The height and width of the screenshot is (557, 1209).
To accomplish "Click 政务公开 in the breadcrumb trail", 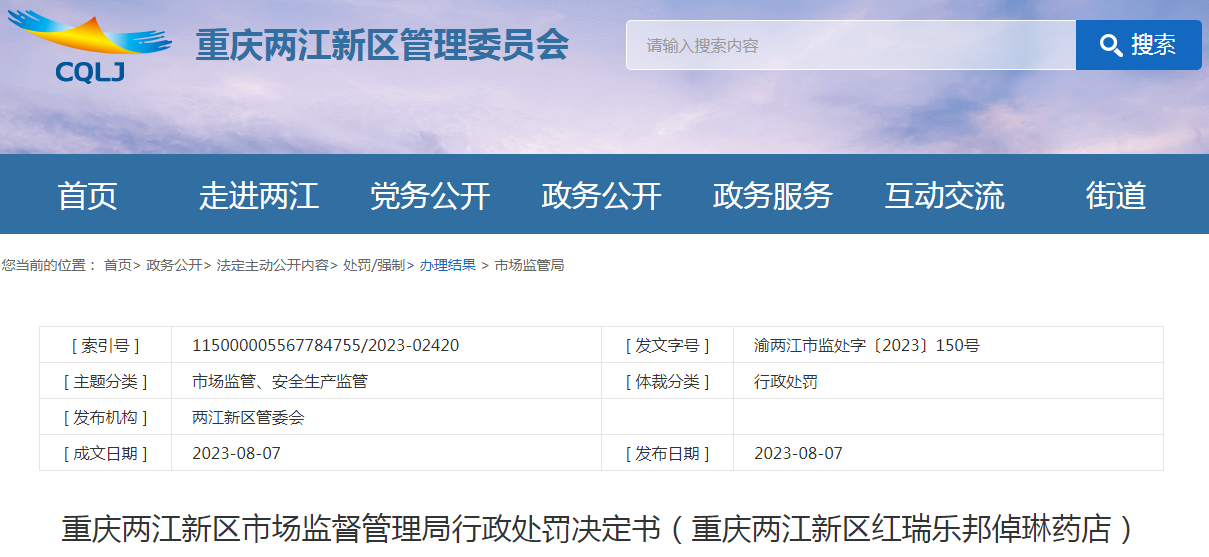I will click(174, 265).
